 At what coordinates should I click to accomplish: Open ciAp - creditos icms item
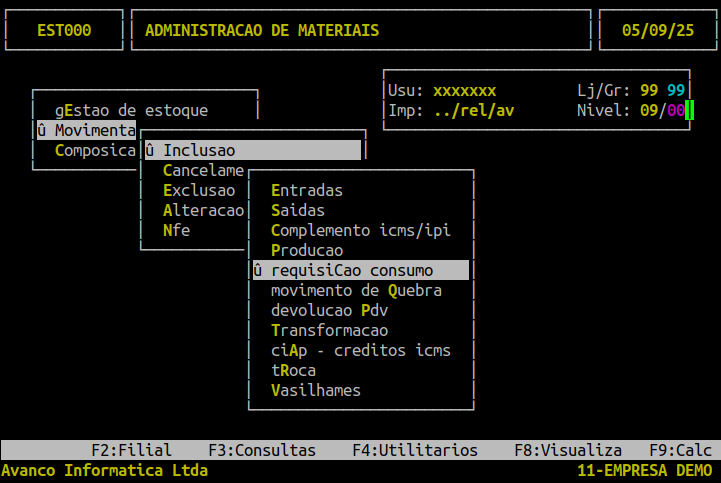[x=360, y=351]
